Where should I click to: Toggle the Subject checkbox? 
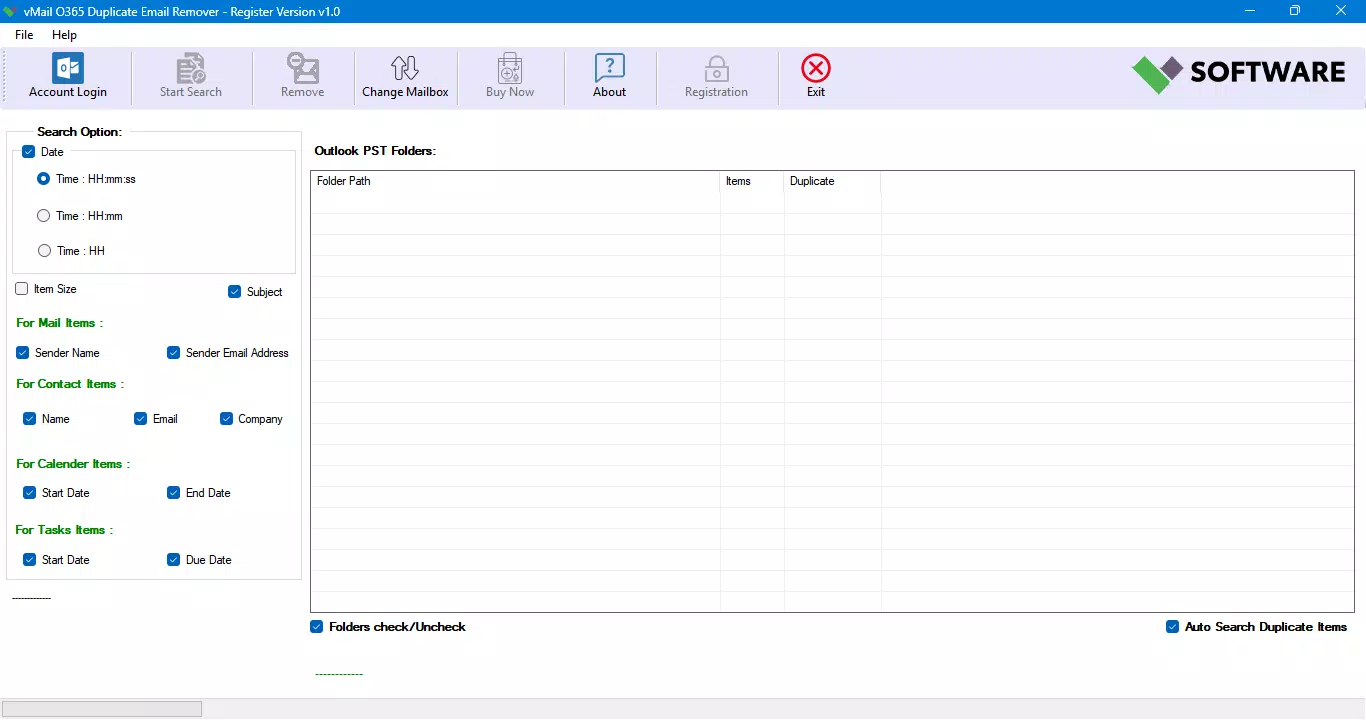pyautogui.click(x=235, y=292)
